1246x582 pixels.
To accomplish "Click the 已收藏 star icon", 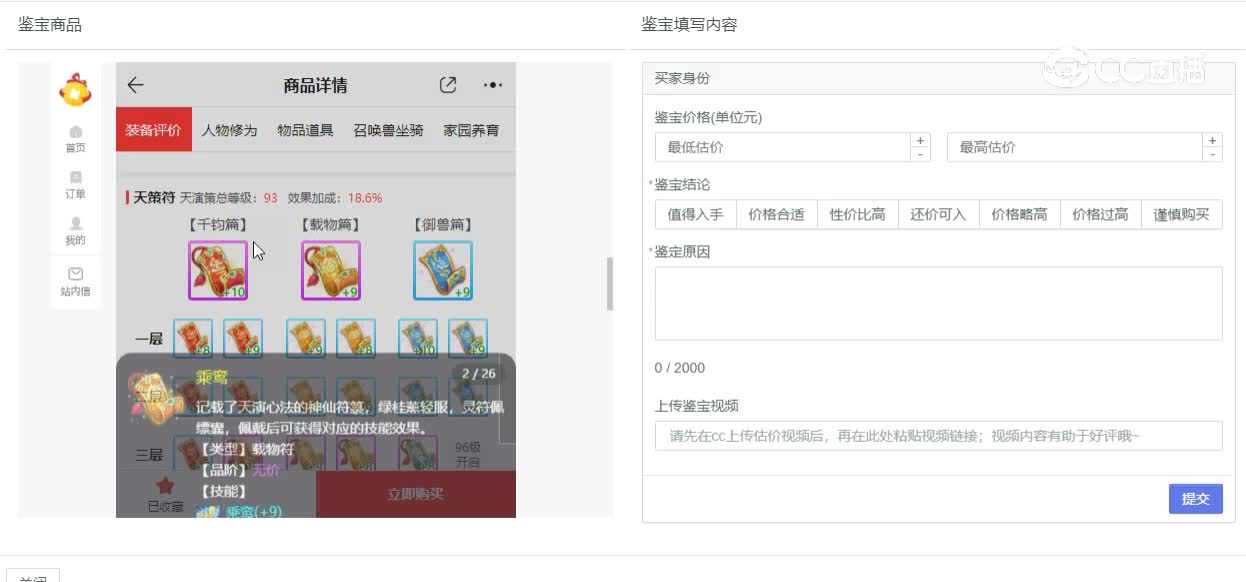I will coord(165,486).
